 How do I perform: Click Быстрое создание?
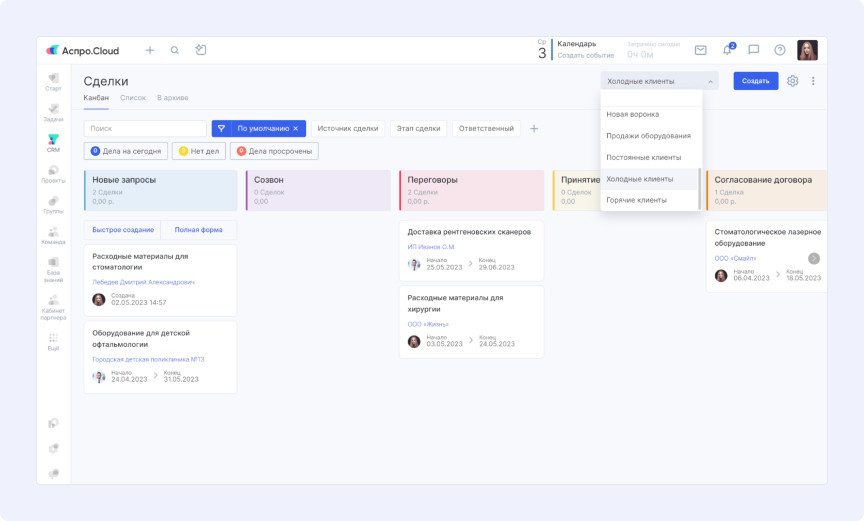pos(123,230)
